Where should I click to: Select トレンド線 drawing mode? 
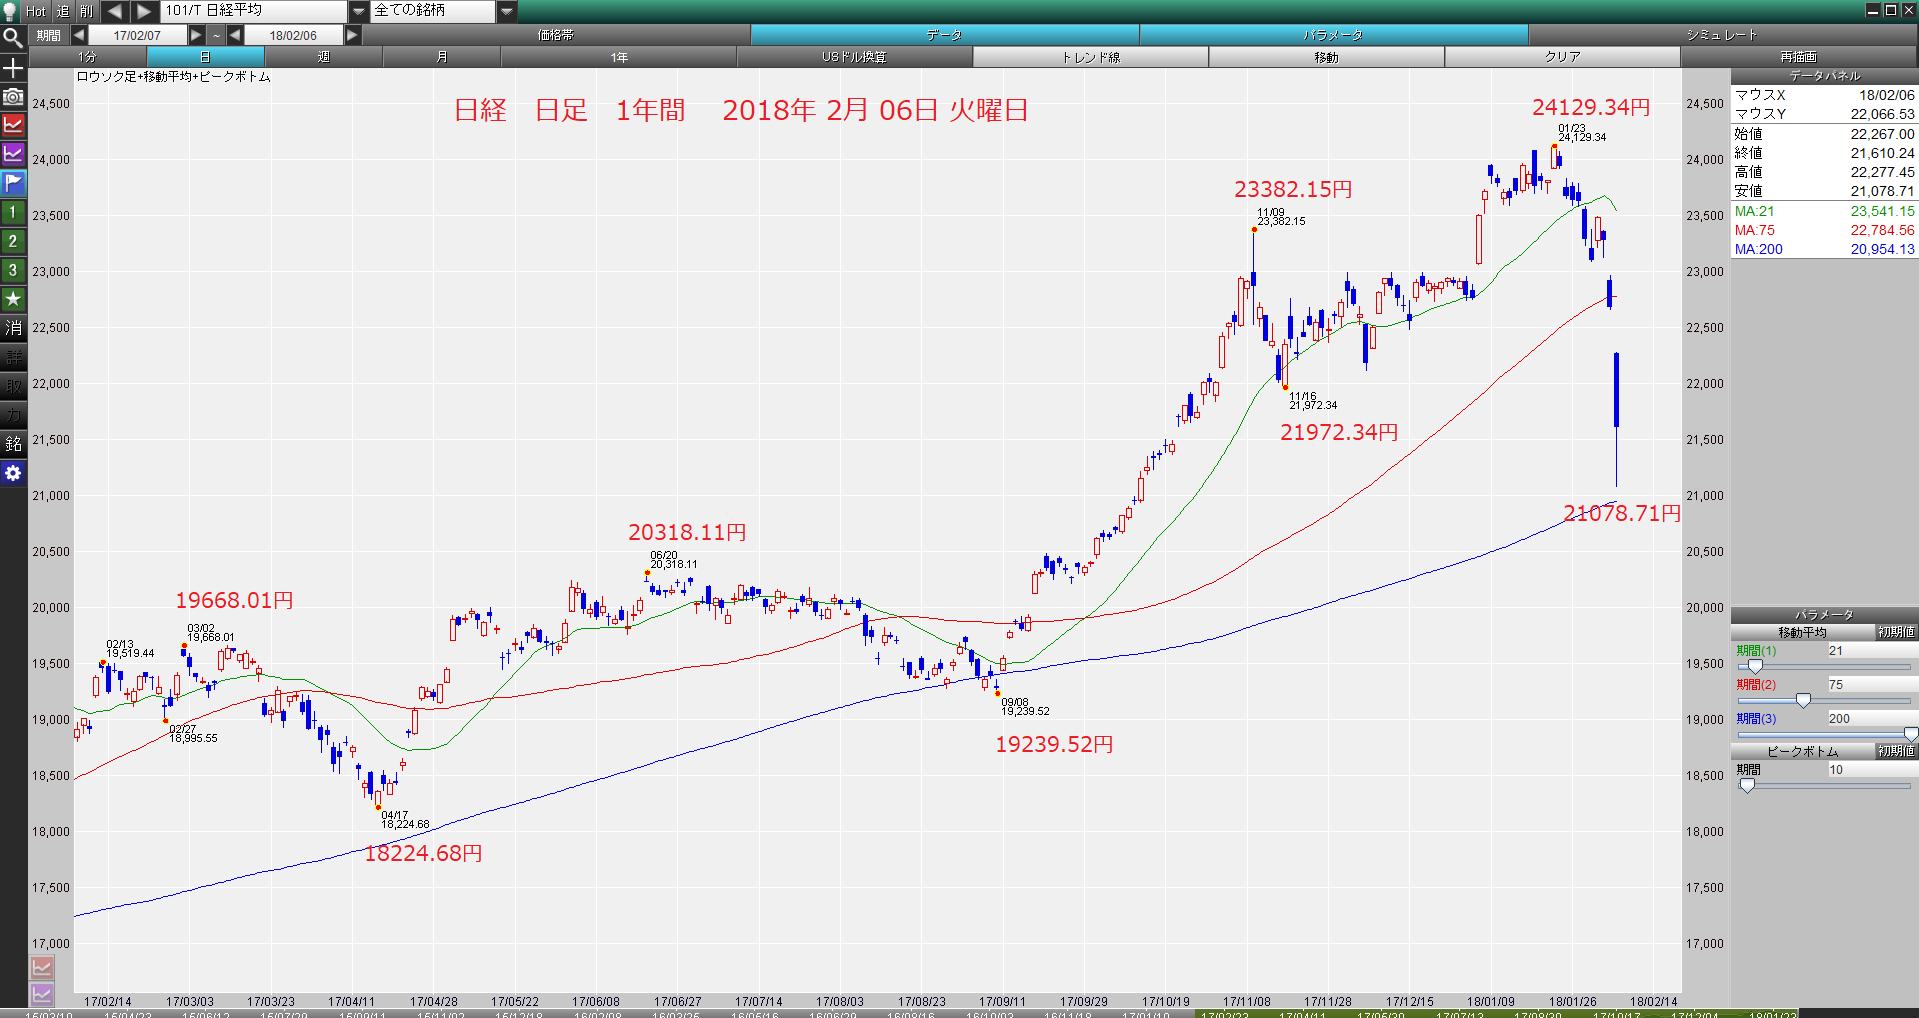1090,57
